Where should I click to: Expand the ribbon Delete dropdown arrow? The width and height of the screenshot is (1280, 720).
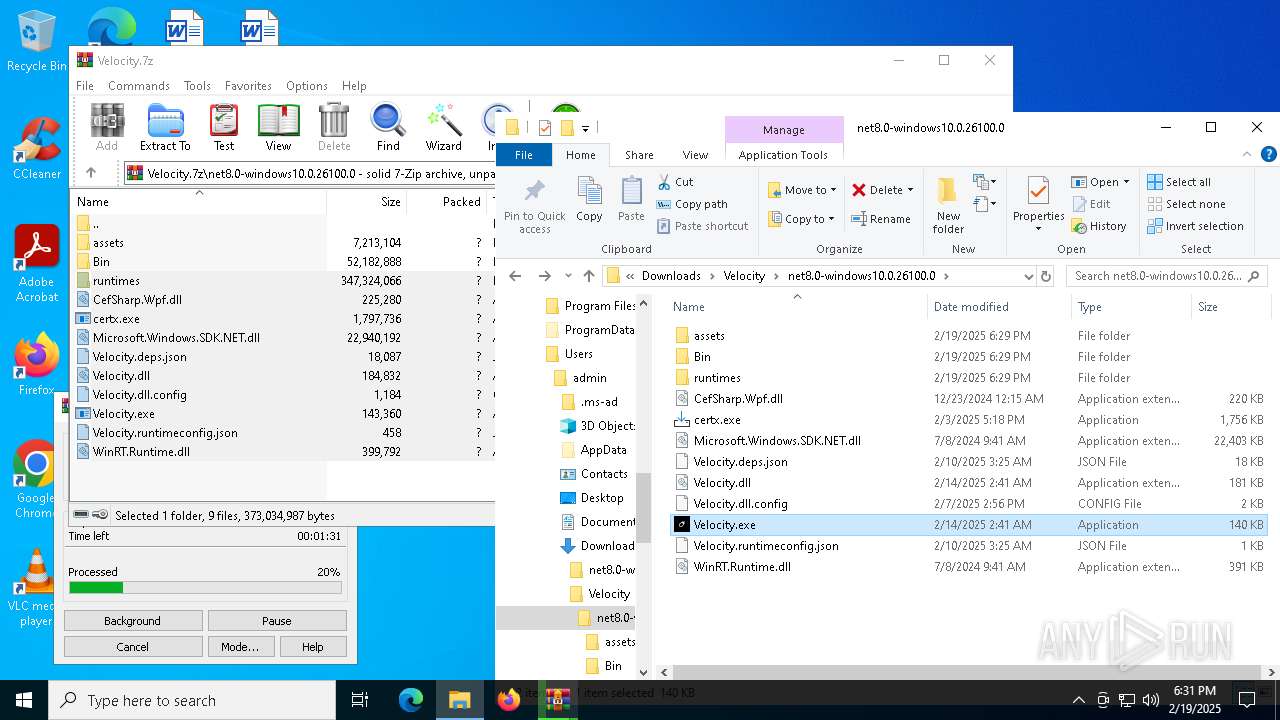pyautogui.click(x=910, y=190)
